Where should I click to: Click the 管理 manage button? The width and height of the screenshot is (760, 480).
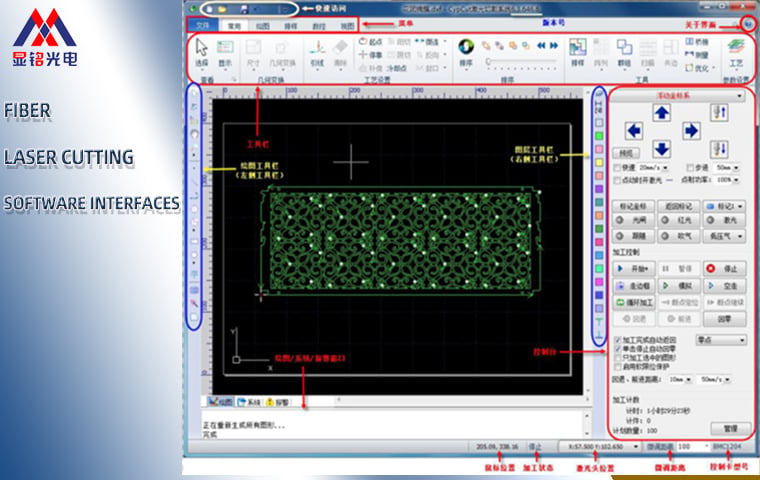tap(730, 429)
